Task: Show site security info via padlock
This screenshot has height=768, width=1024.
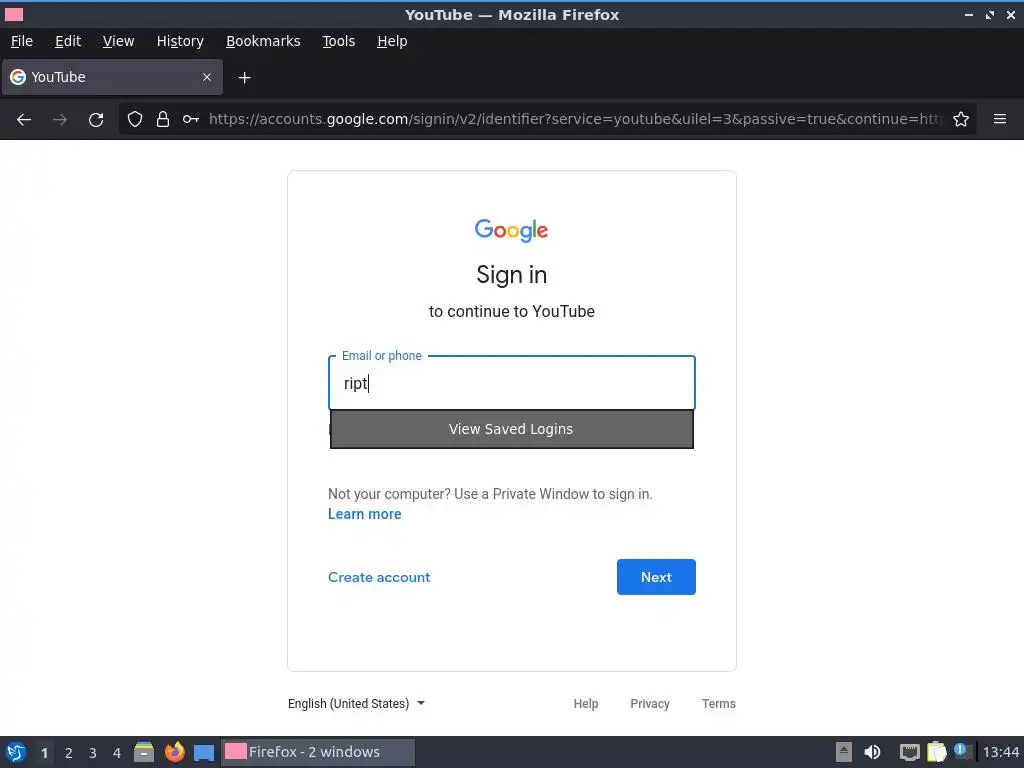Action: pos(163,119)
